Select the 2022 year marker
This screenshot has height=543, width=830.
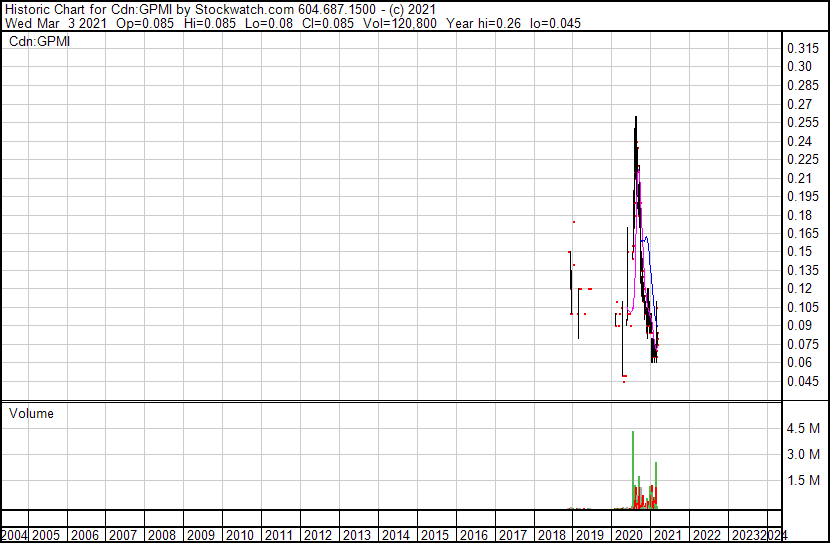[x=708, y=535]
